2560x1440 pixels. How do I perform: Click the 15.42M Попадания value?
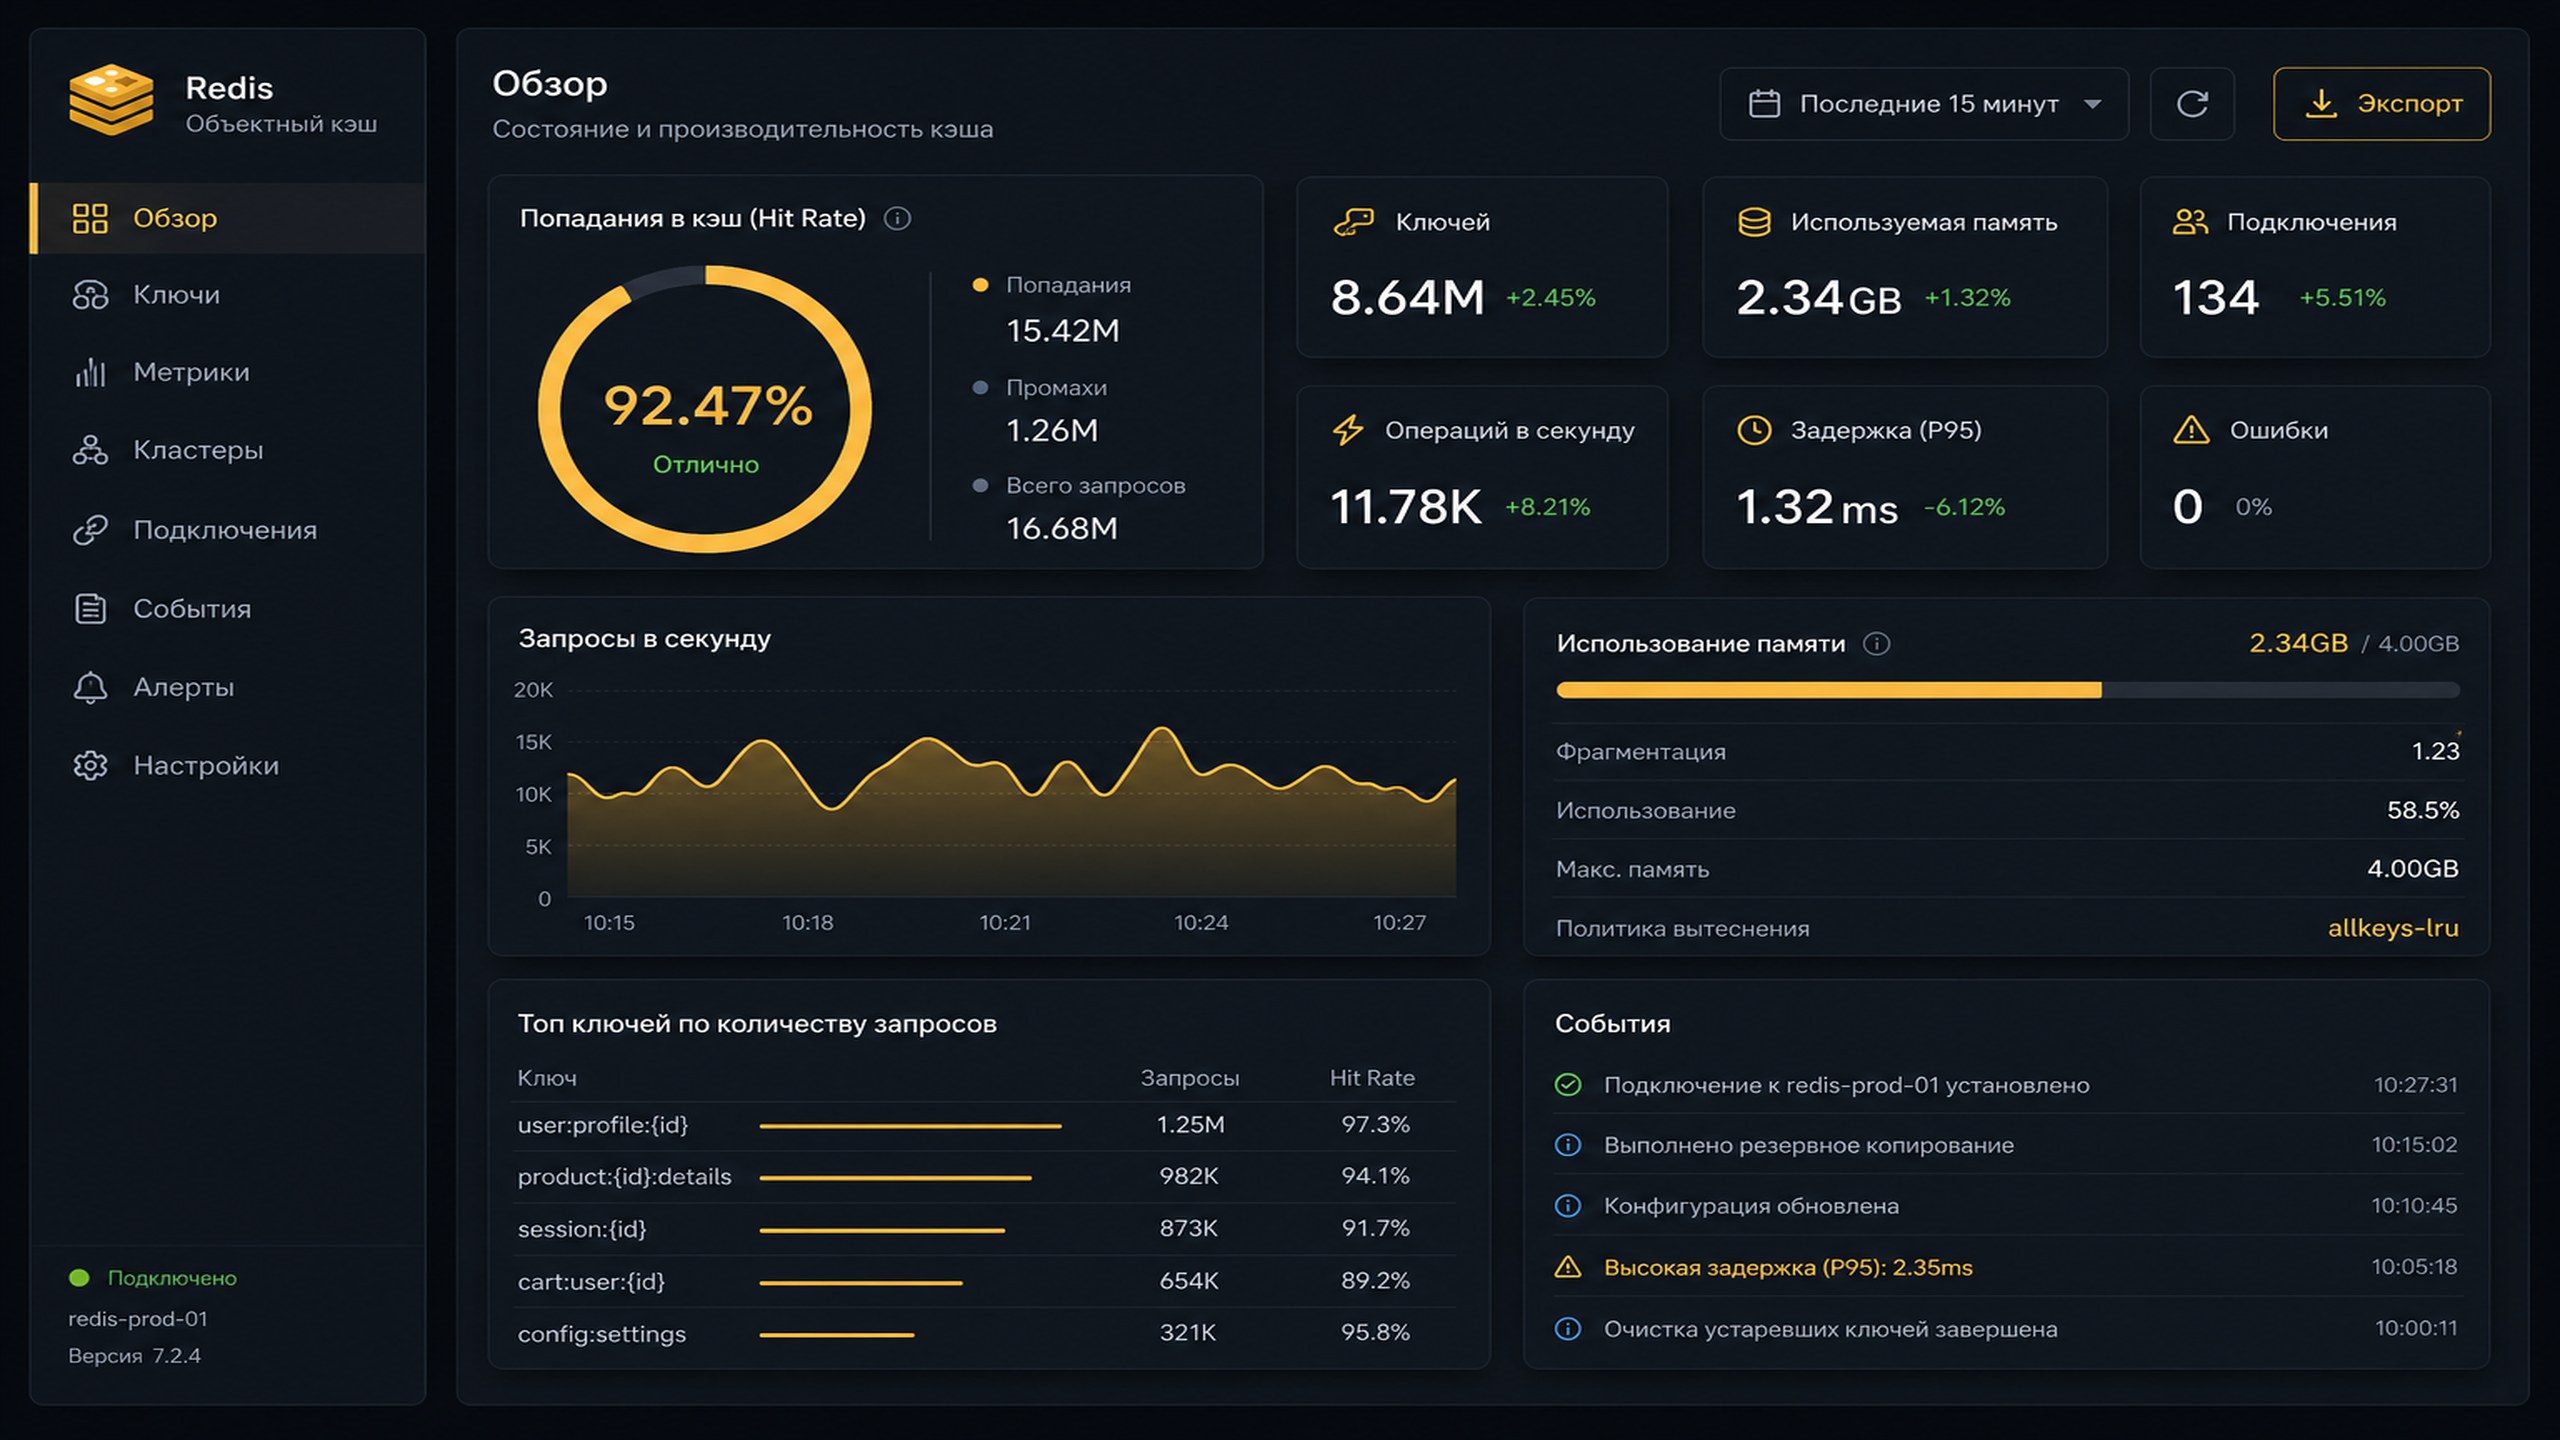pos(1063,331)
